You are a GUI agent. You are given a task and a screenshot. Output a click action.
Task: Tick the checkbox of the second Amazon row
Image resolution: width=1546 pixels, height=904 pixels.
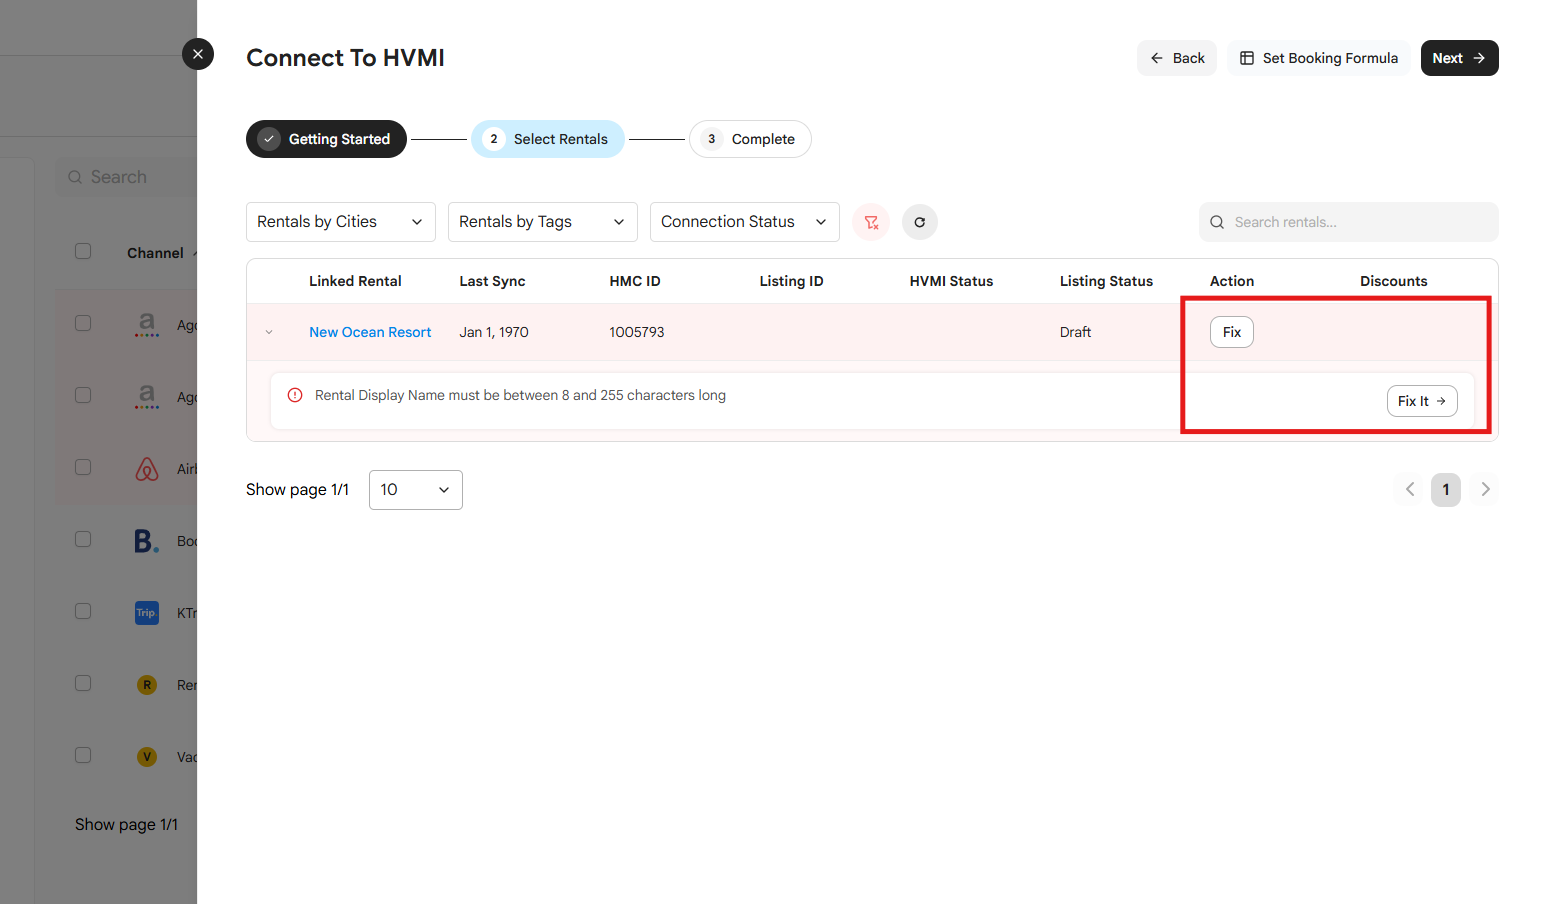tap(83, 395)
